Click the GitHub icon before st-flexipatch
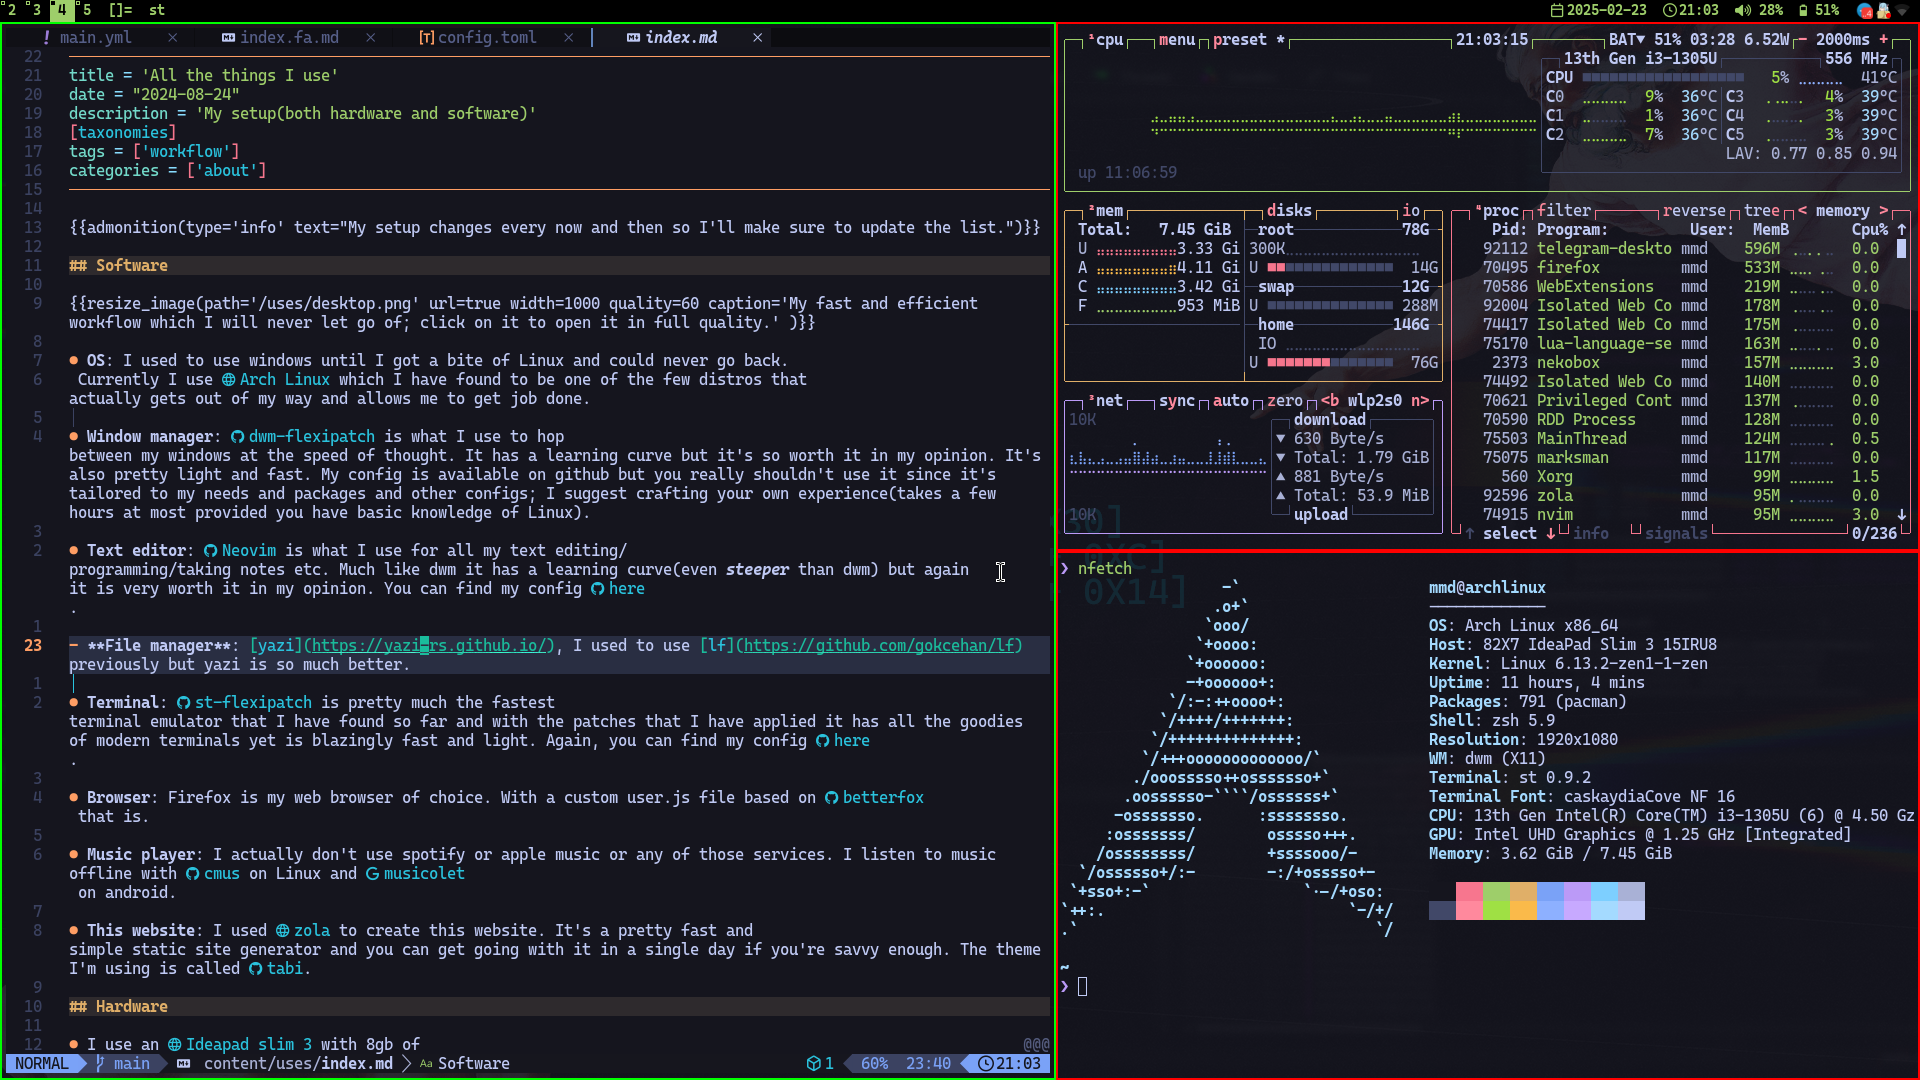This screenshot has width=1920, height=1080. [x=183, y=703]
